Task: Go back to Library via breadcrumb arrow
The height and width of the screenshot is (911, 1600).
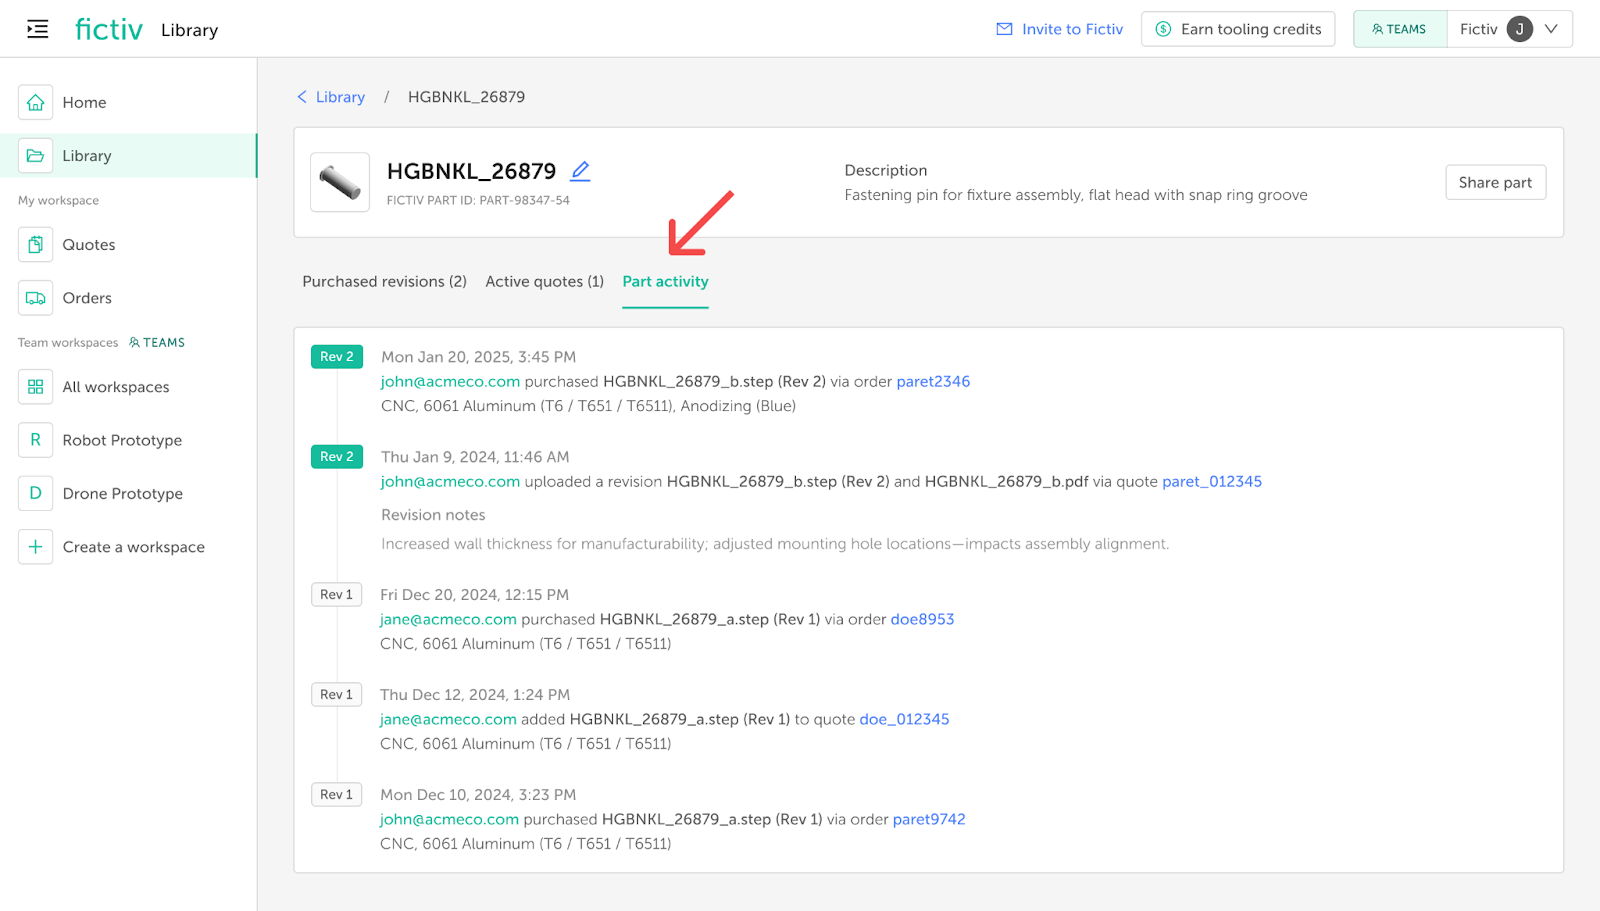Action: click(x=302, y=97)
